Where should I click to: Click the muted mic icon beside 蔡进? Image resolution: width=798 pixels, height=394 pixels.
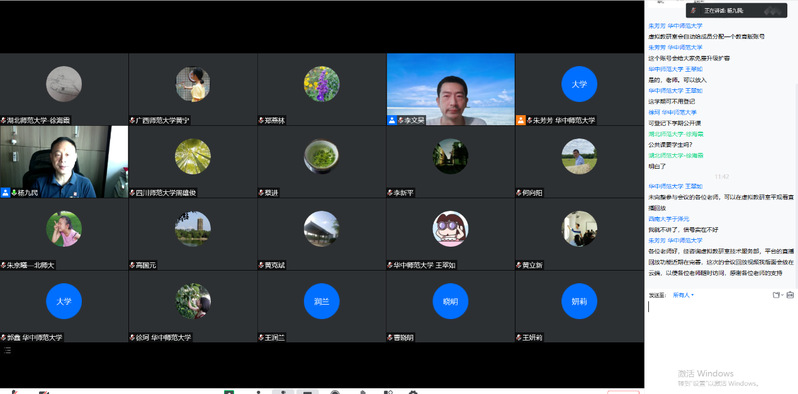pyautogui.click(x=261, y=193)
